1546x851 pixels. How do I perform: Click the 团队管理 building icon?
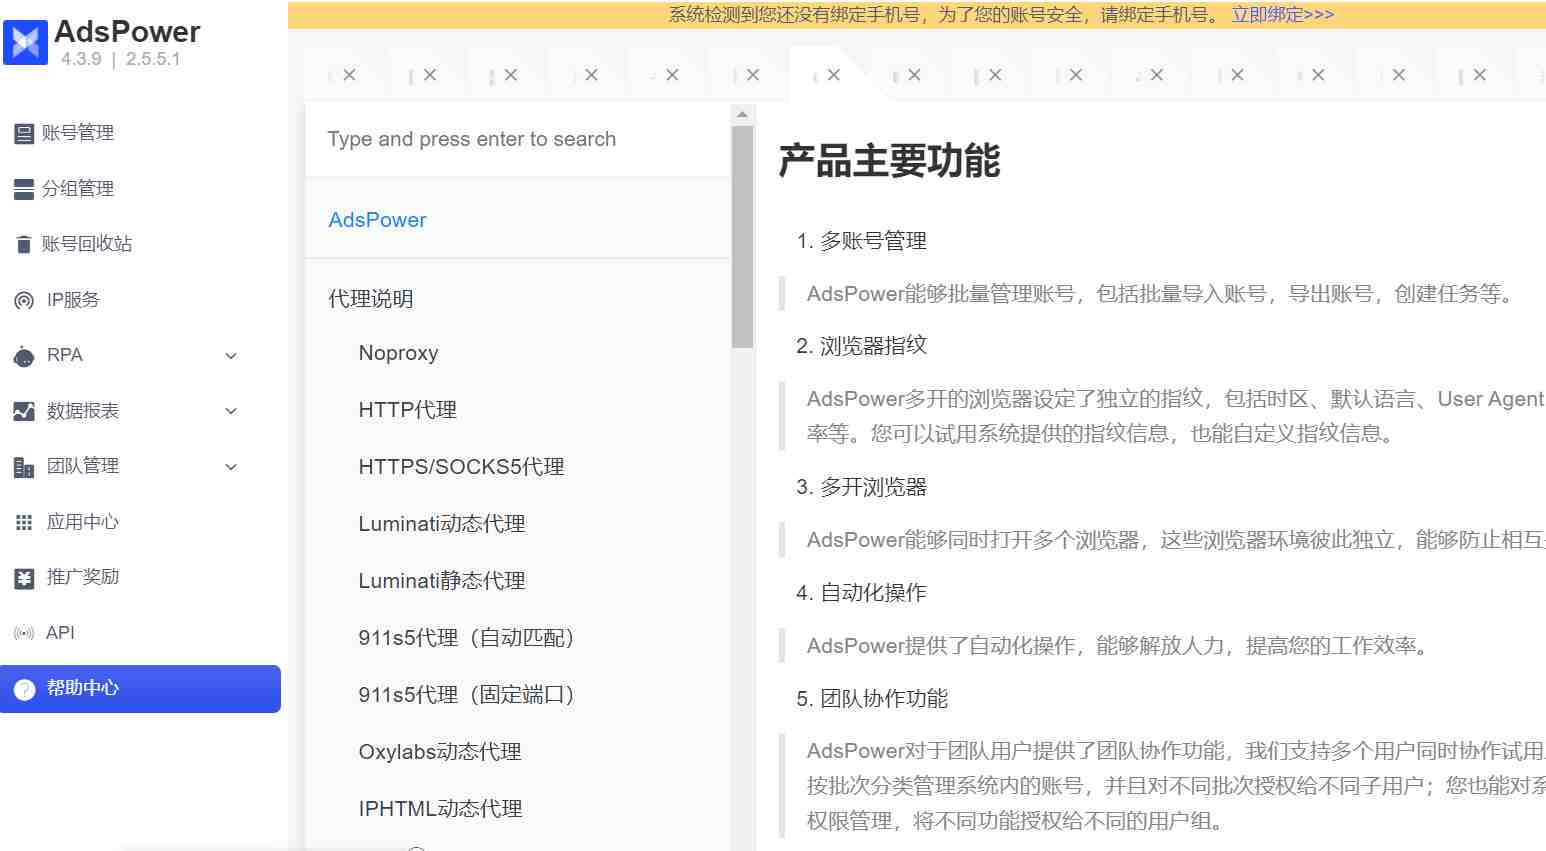click(24, 467)
